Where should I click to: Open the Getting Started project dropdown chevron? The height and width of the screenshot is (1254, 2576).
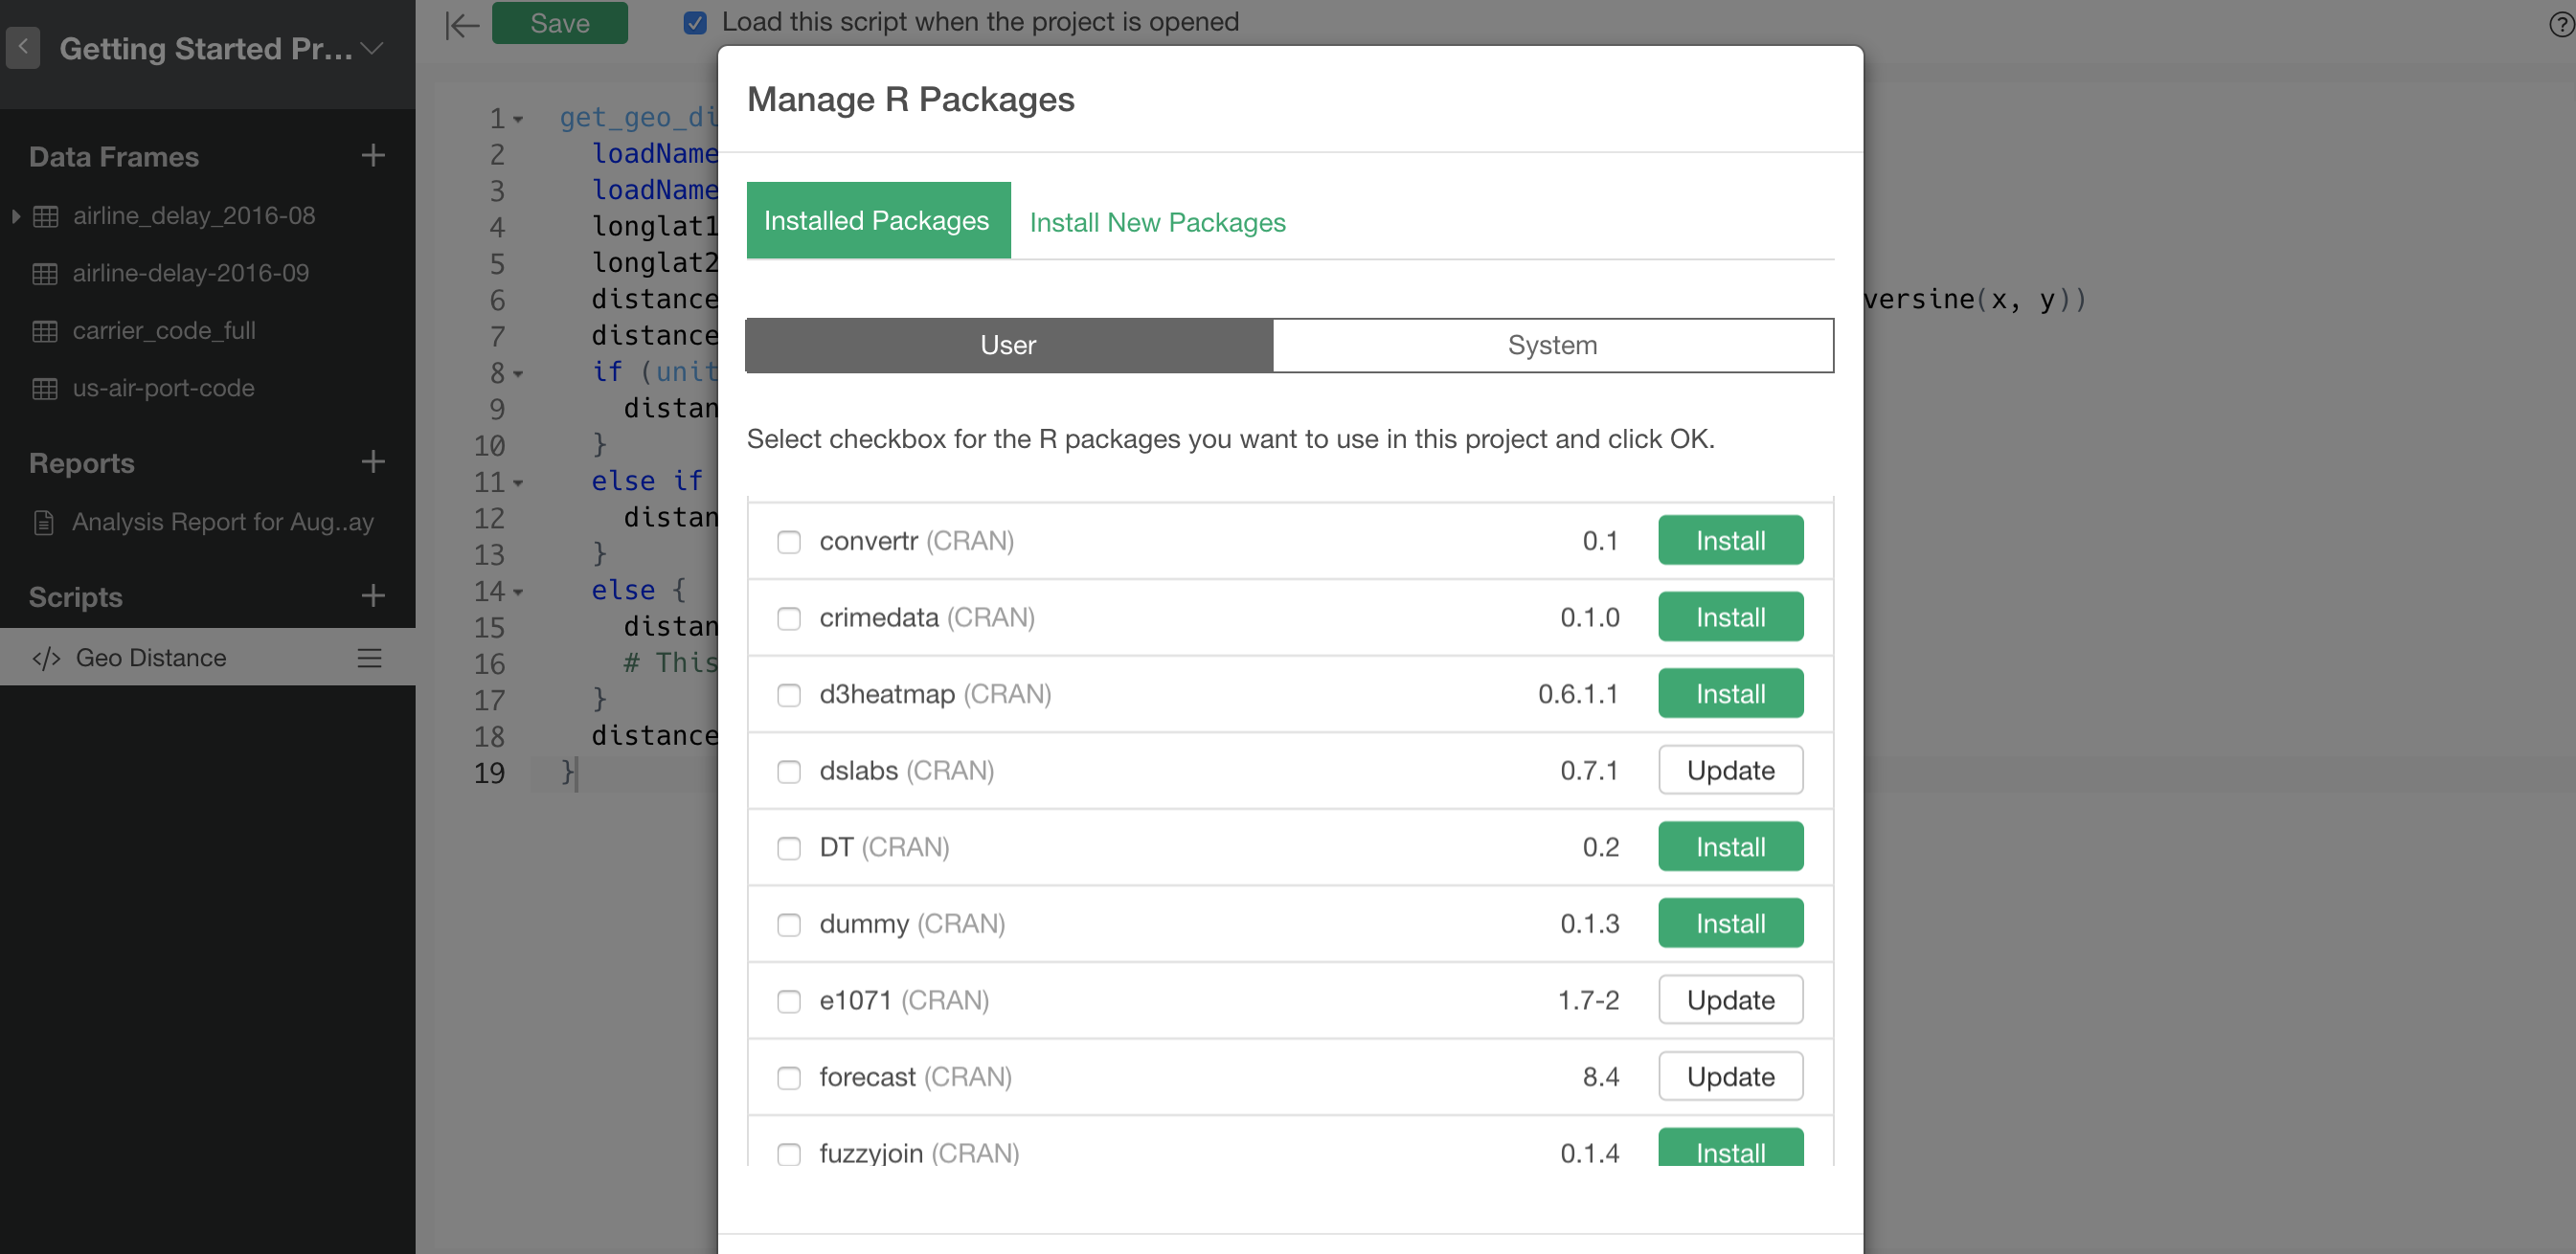[372, 48]
